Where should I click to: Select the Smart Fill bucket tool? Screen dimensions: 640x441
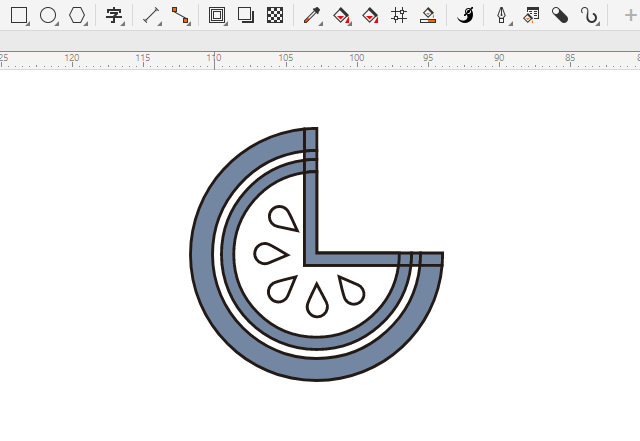[370, 16]
